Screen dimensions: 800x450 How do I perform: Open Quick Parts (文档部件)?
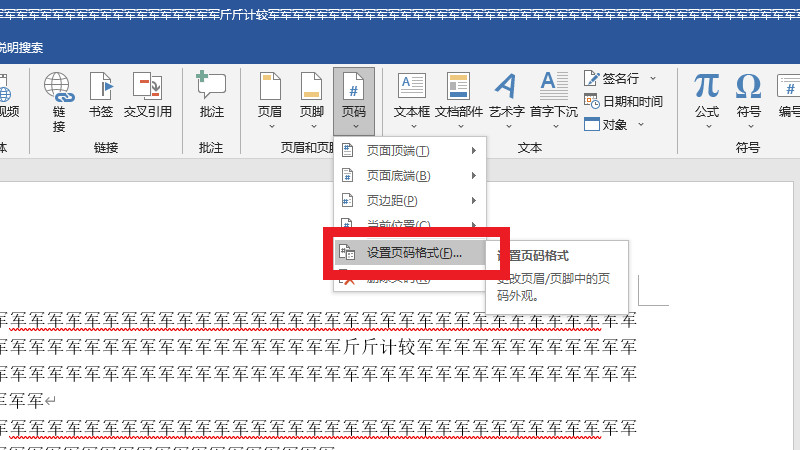pos(459,101)
